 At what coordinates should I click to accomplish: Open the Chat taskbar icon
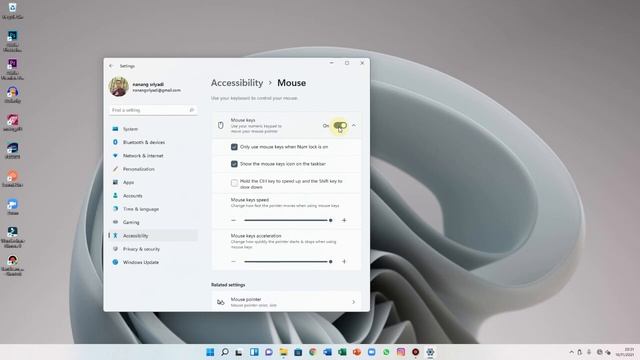click(269, 352)
